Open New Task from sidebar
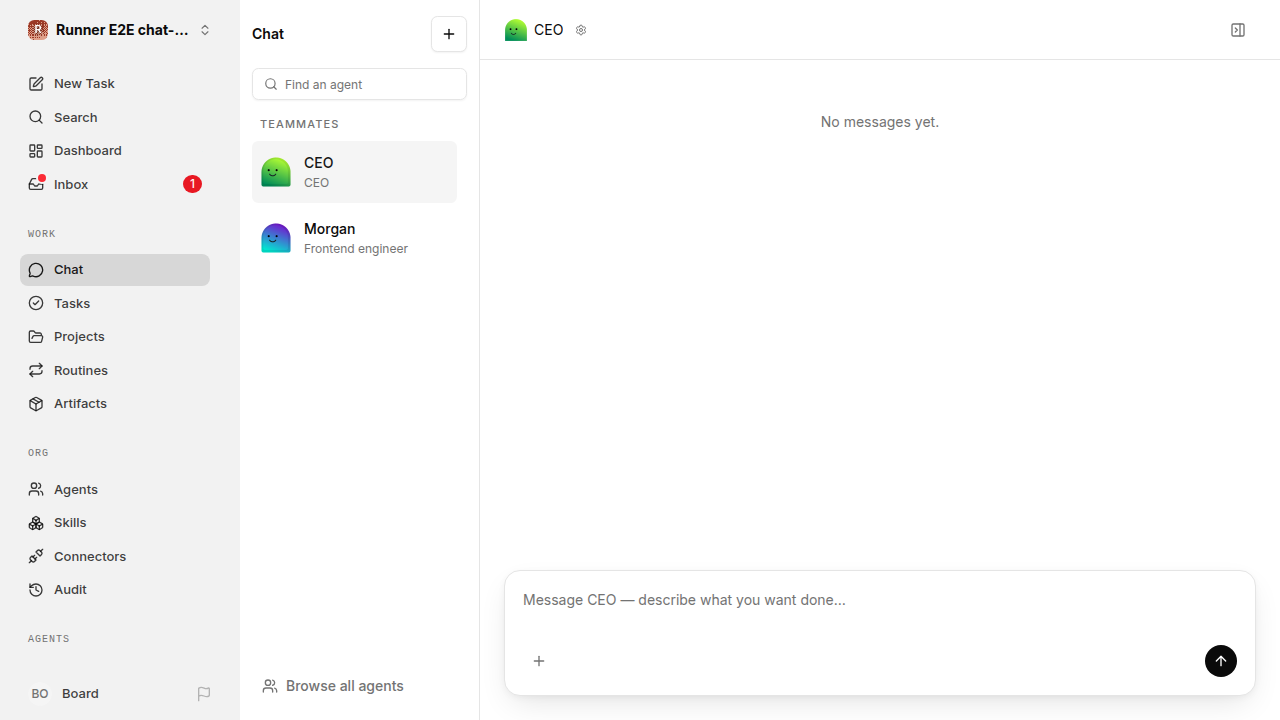The width and height of the screenshot is (1280, 720). tap(115, 84)
